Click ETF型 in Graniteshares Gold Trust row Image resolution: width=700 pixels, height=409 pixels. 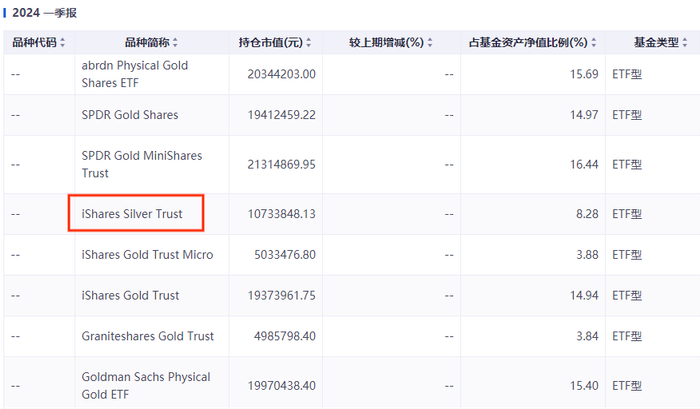point(627,336)
